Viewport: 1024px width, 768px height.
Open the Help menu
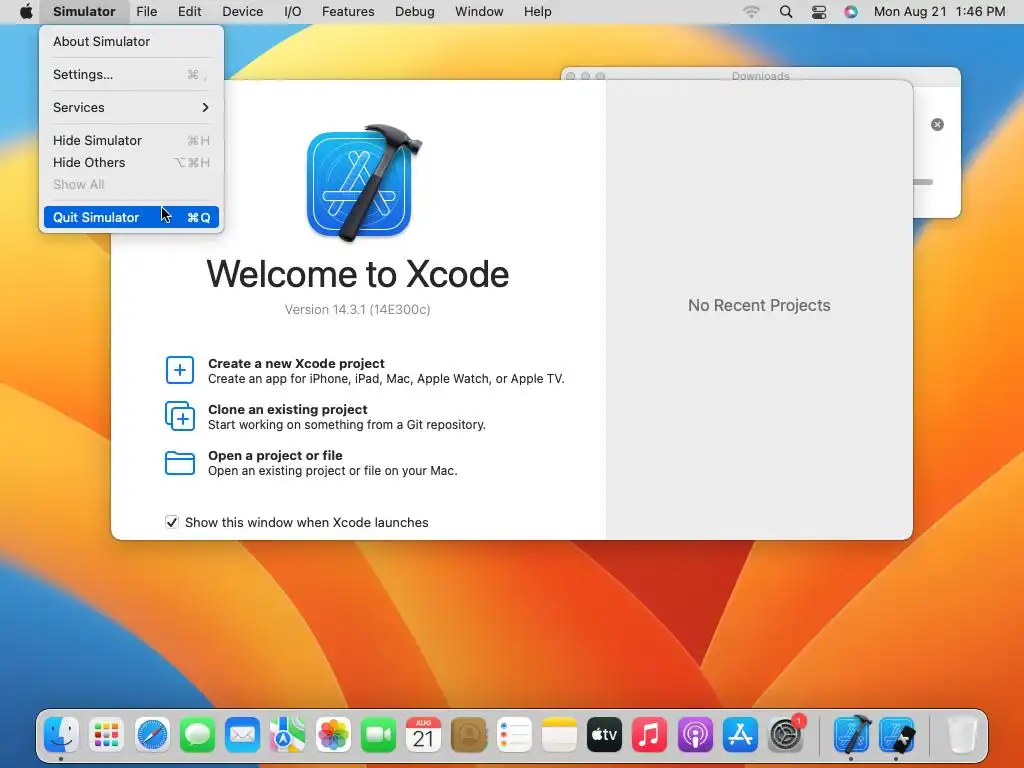pyautogui.click(x=537, y=11)
